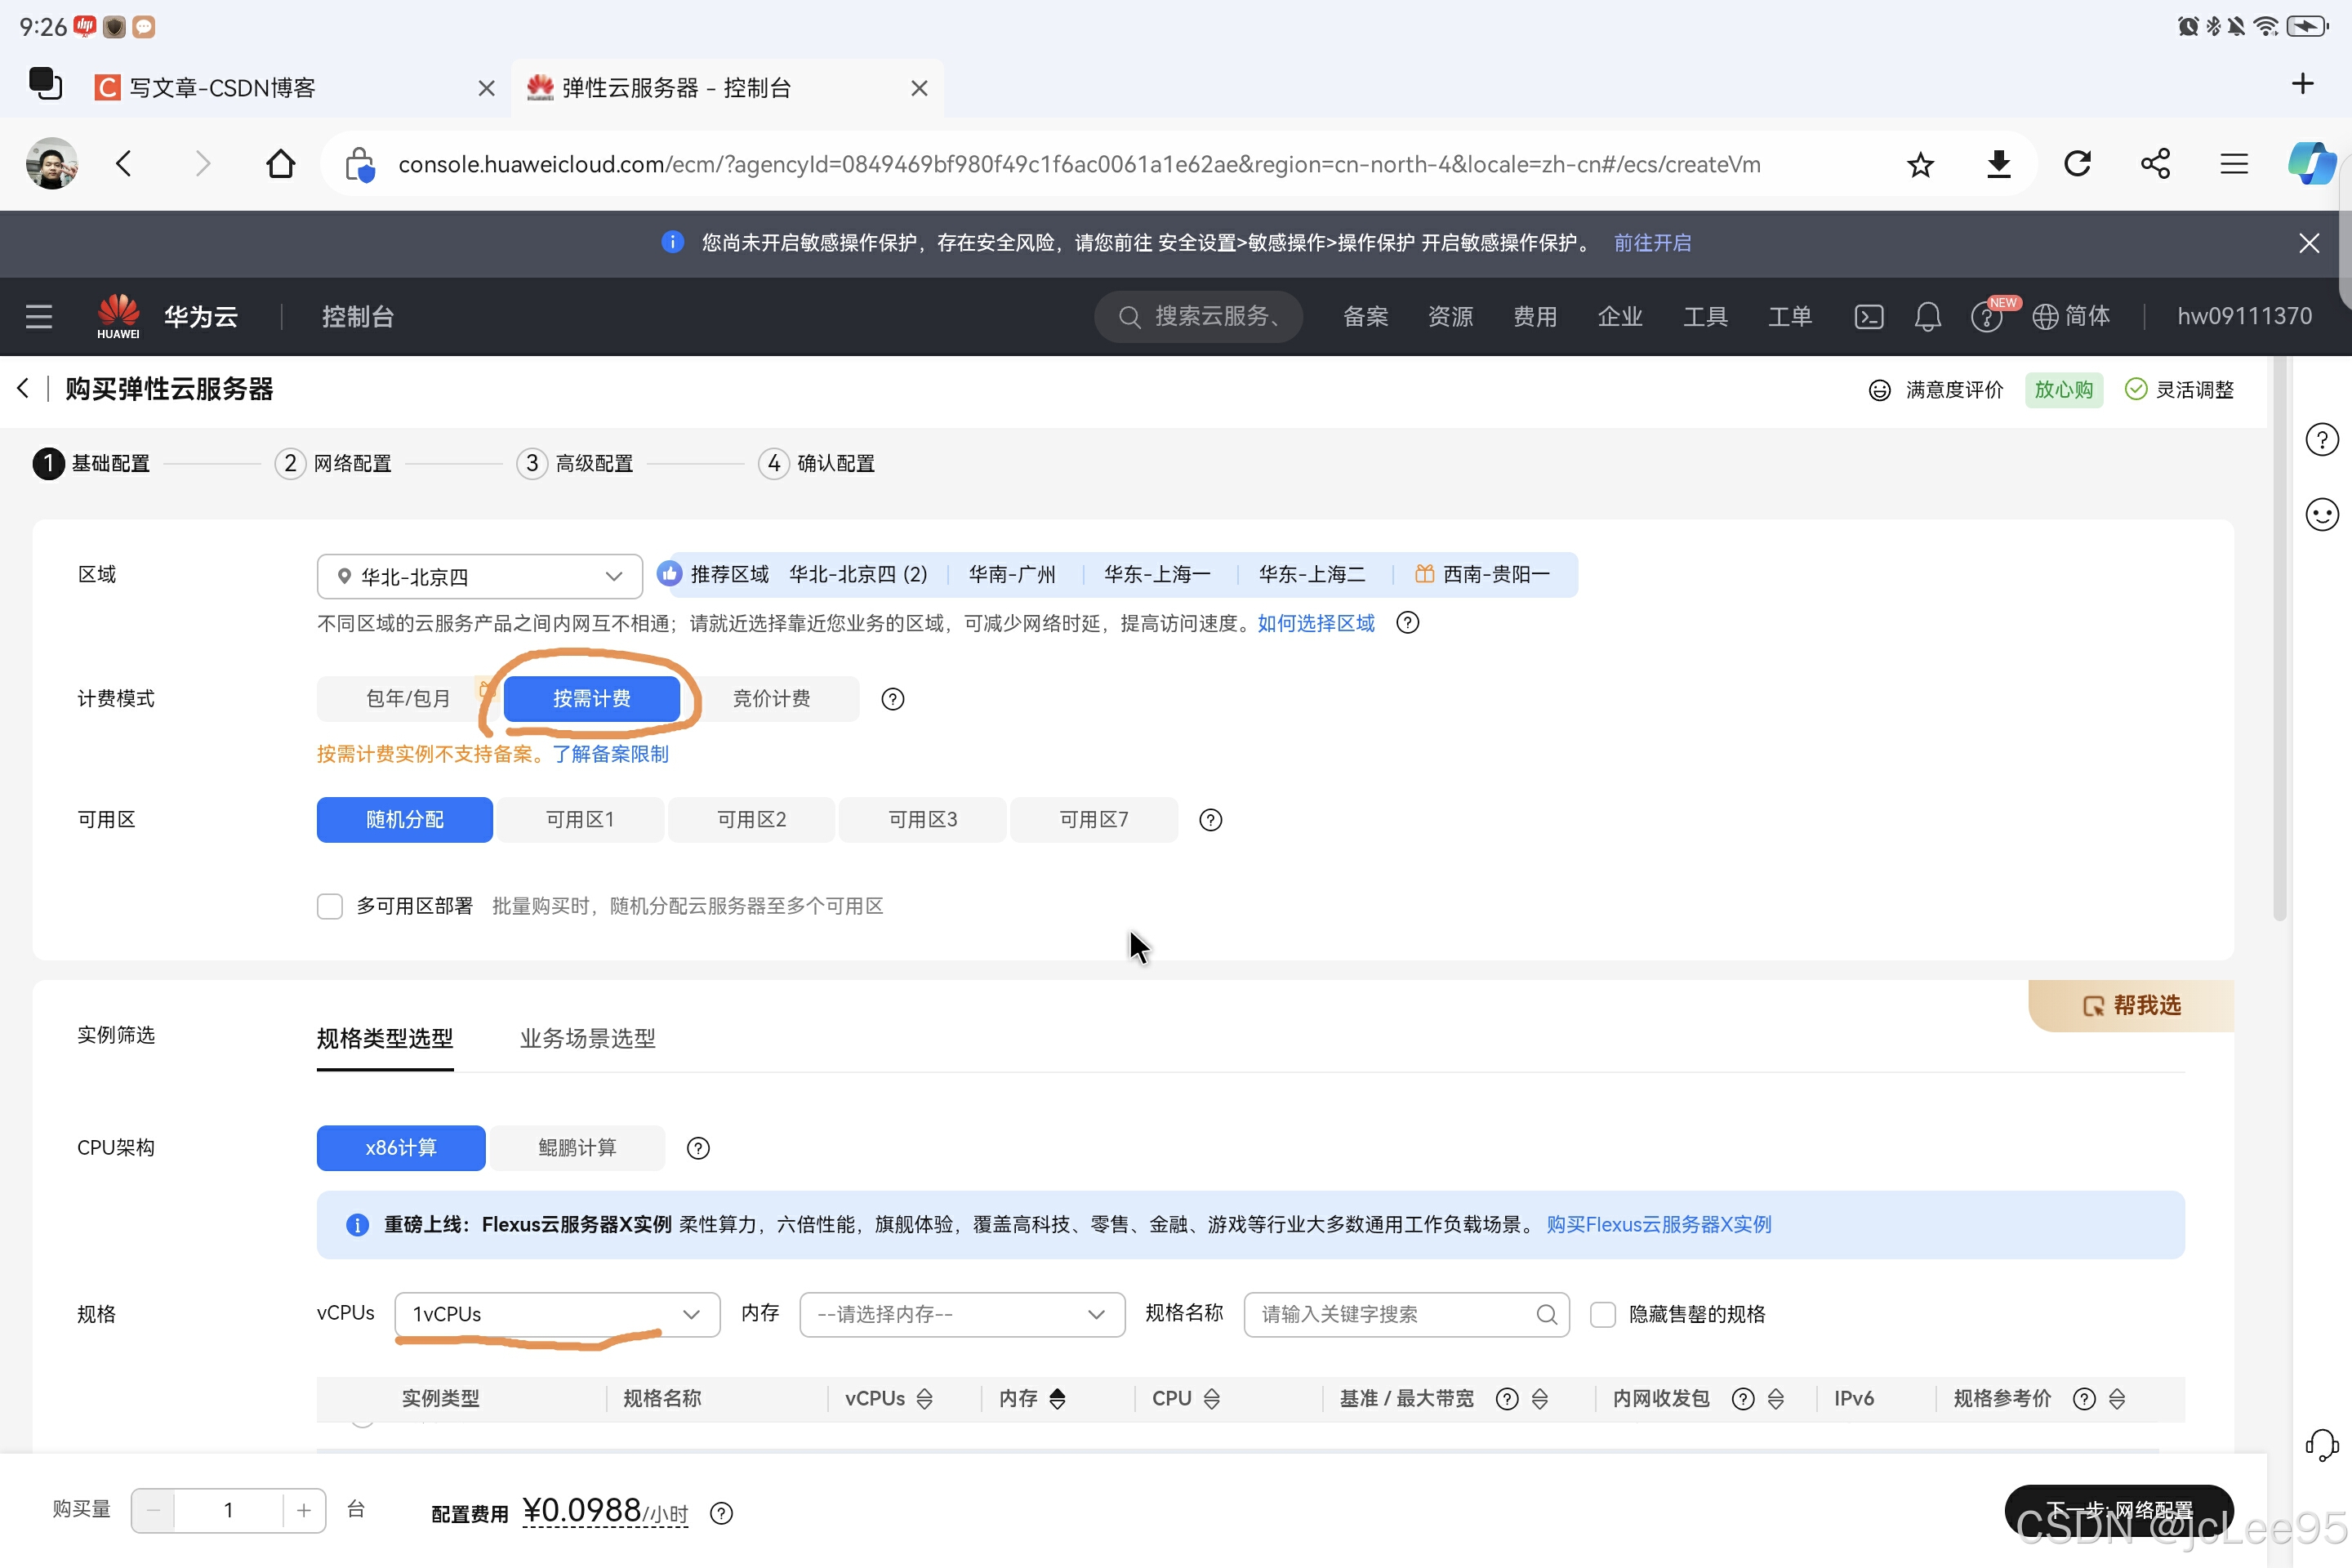The width and height of the screenshot is (2352, 1568).
Task: Select 鲲鹏计算 CPU architecture button
Action: pos(577,1148)
